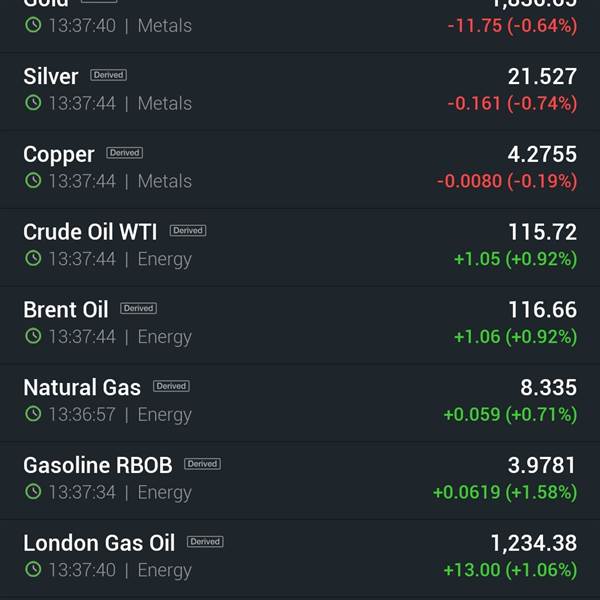600x600 pixels.
Task: Click the Derived badge next to Silver
Action: pos(108,75)
